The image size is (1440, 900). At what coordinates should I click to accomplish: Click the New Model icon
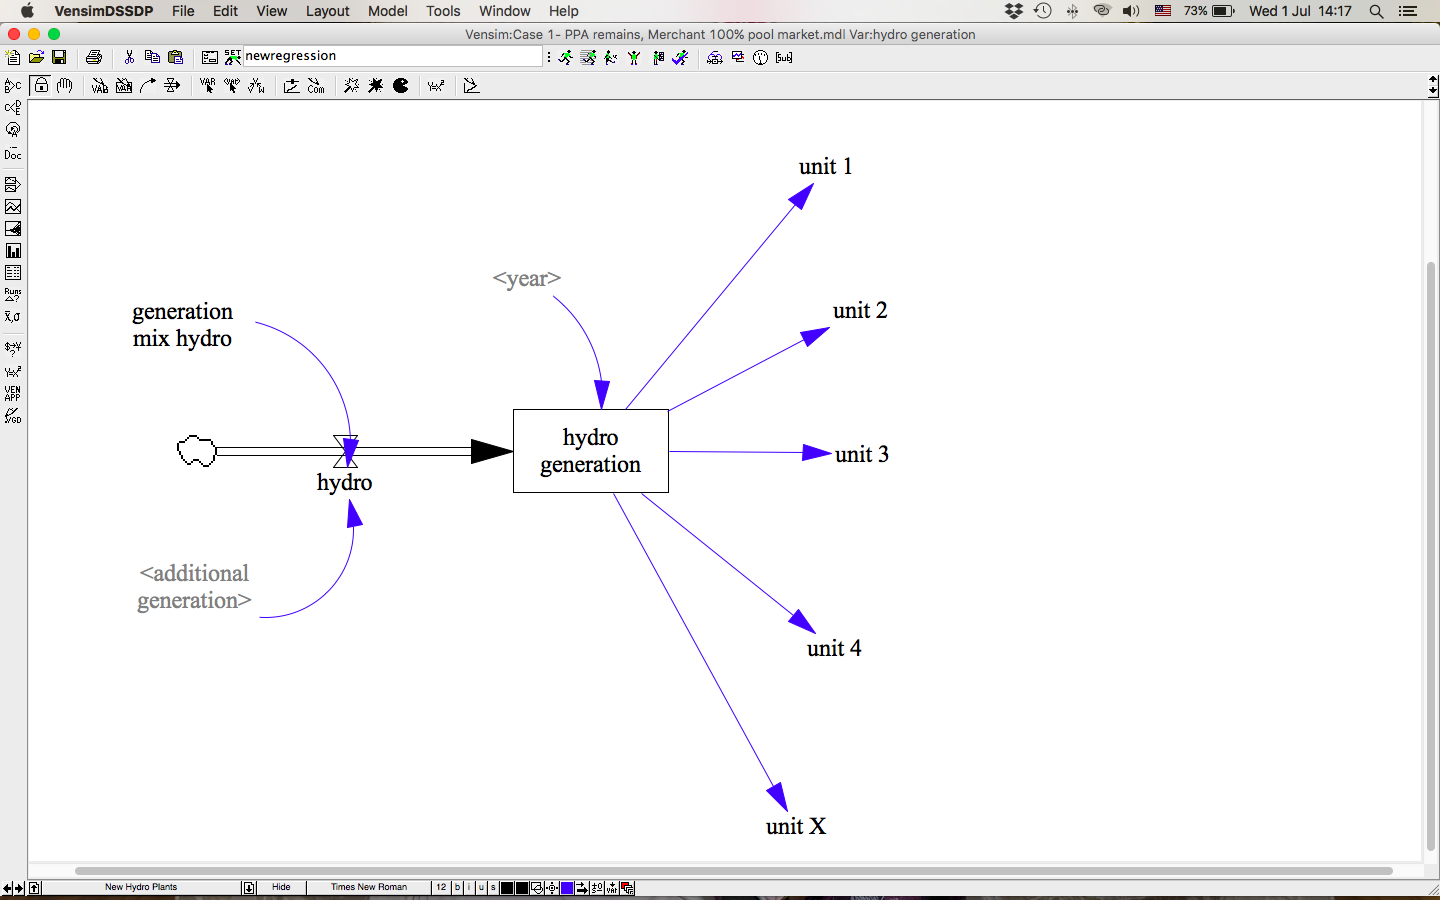point(13,57)
